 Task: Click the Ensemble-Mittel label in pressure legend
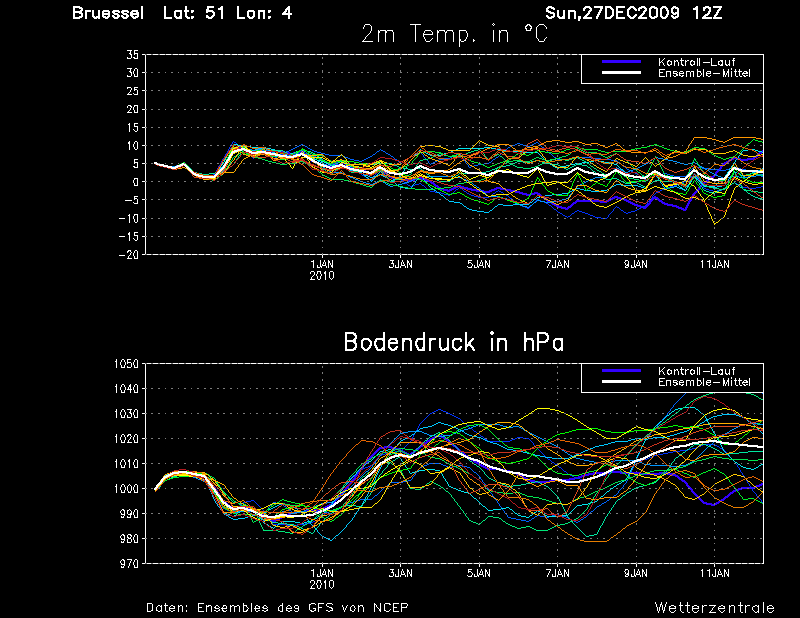704,382
